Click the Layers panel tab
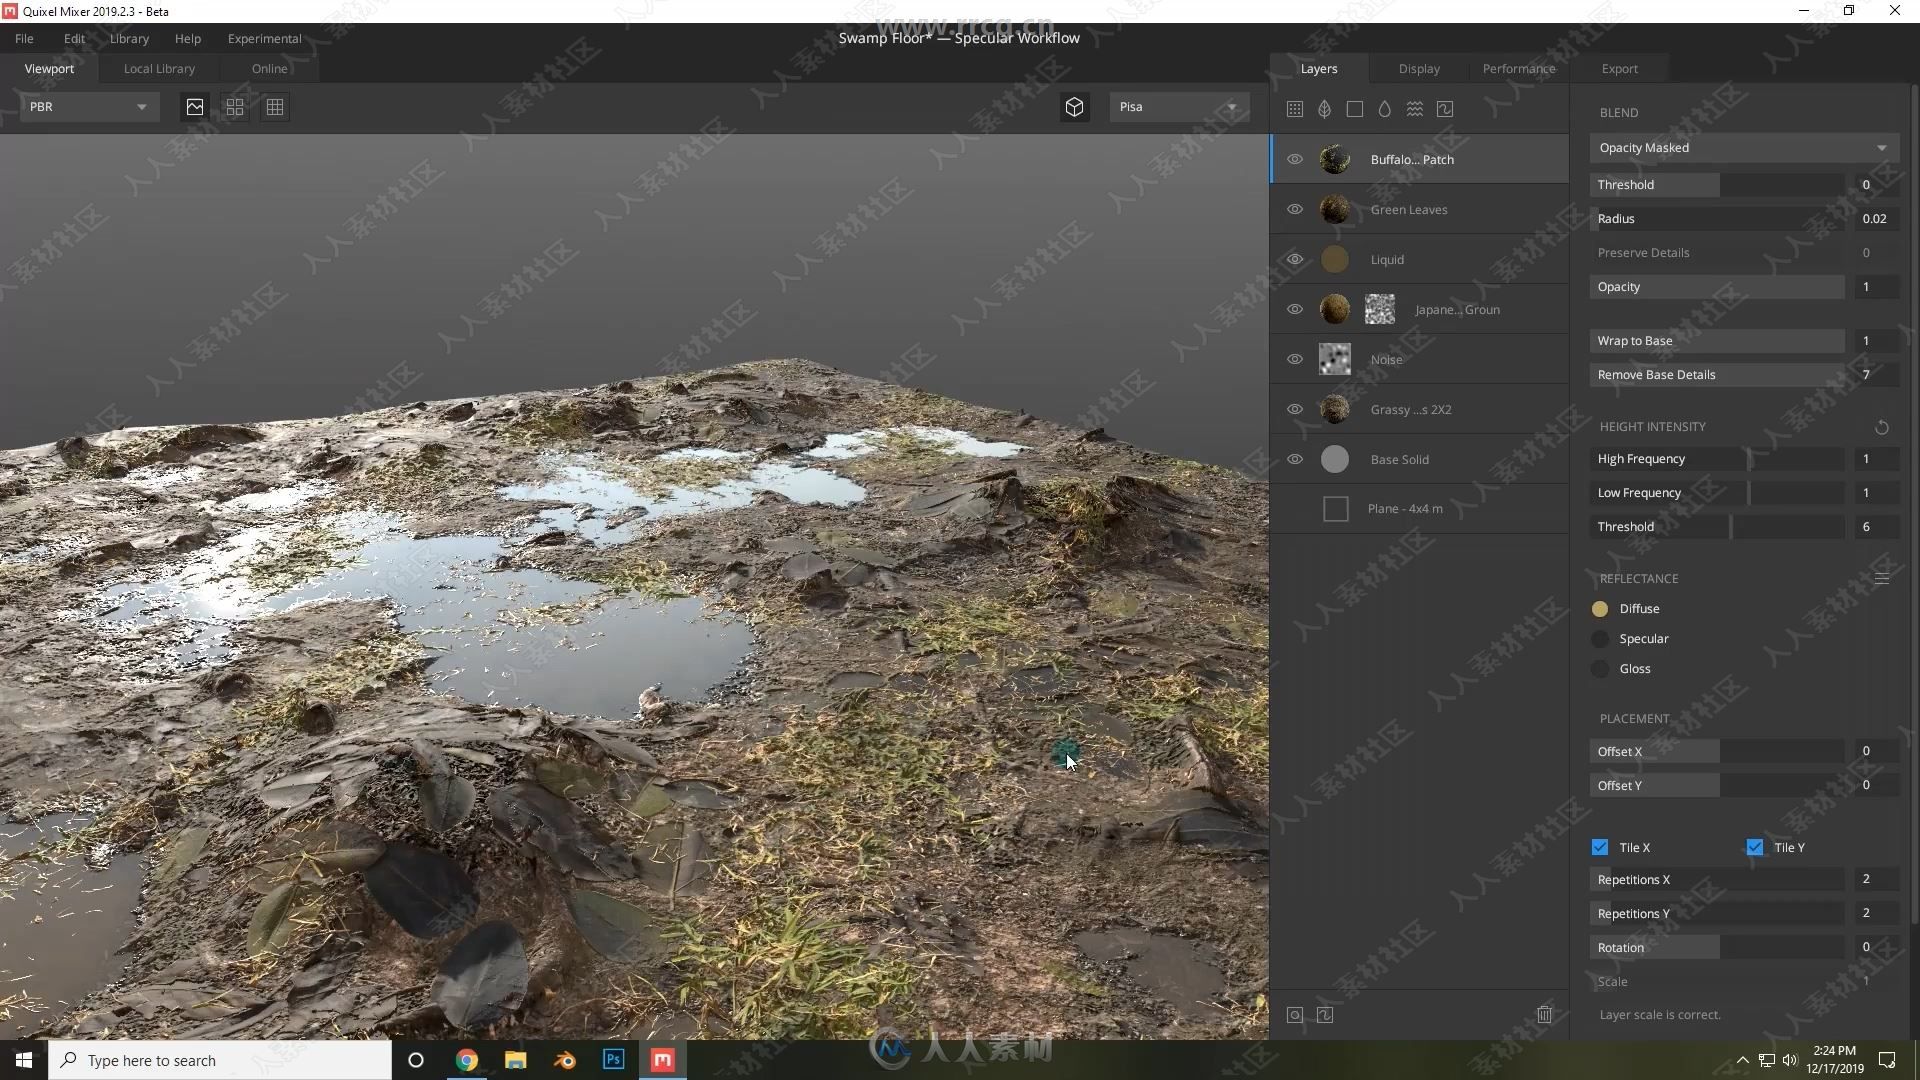Viewport: 1920px width, 1080px height. coord(1317,67)
